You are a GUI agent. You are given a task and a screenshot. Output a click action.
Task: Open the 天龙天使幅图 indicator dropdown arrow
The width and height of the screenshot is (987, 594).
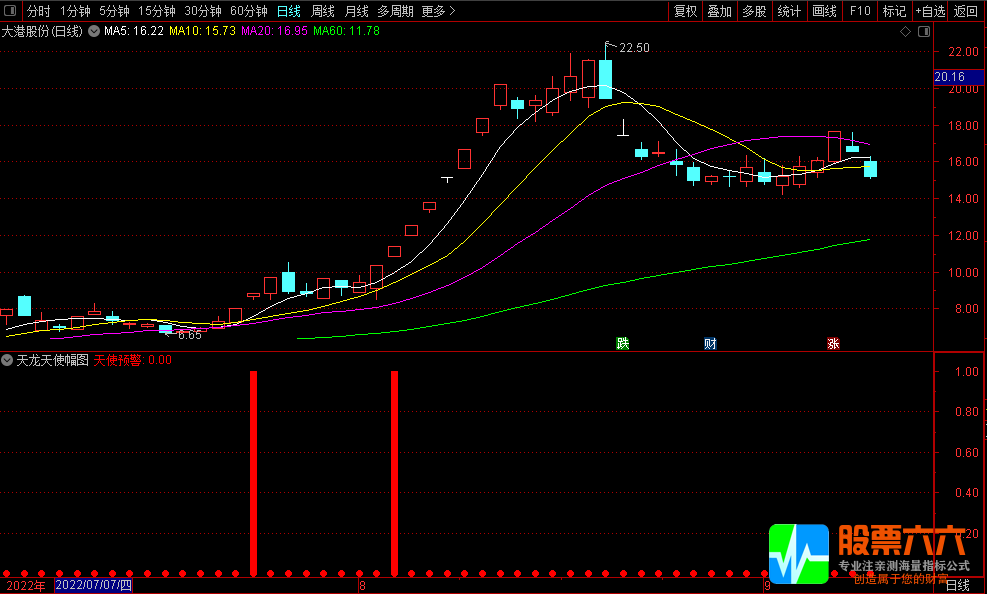click(8, 359)
